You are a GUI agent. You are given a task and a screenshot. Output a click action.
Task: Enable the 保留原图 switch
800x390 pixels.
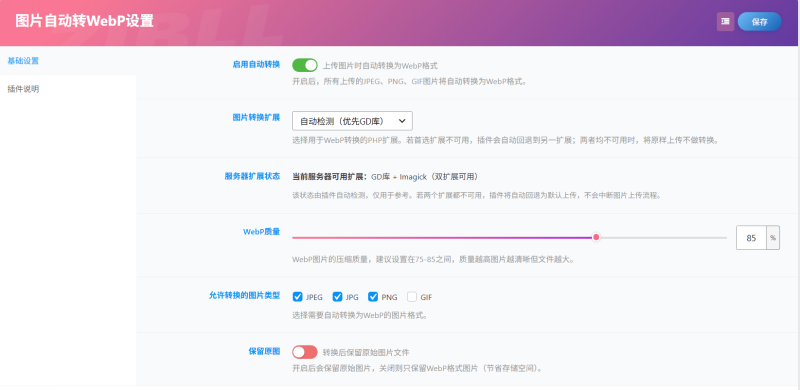305,352
